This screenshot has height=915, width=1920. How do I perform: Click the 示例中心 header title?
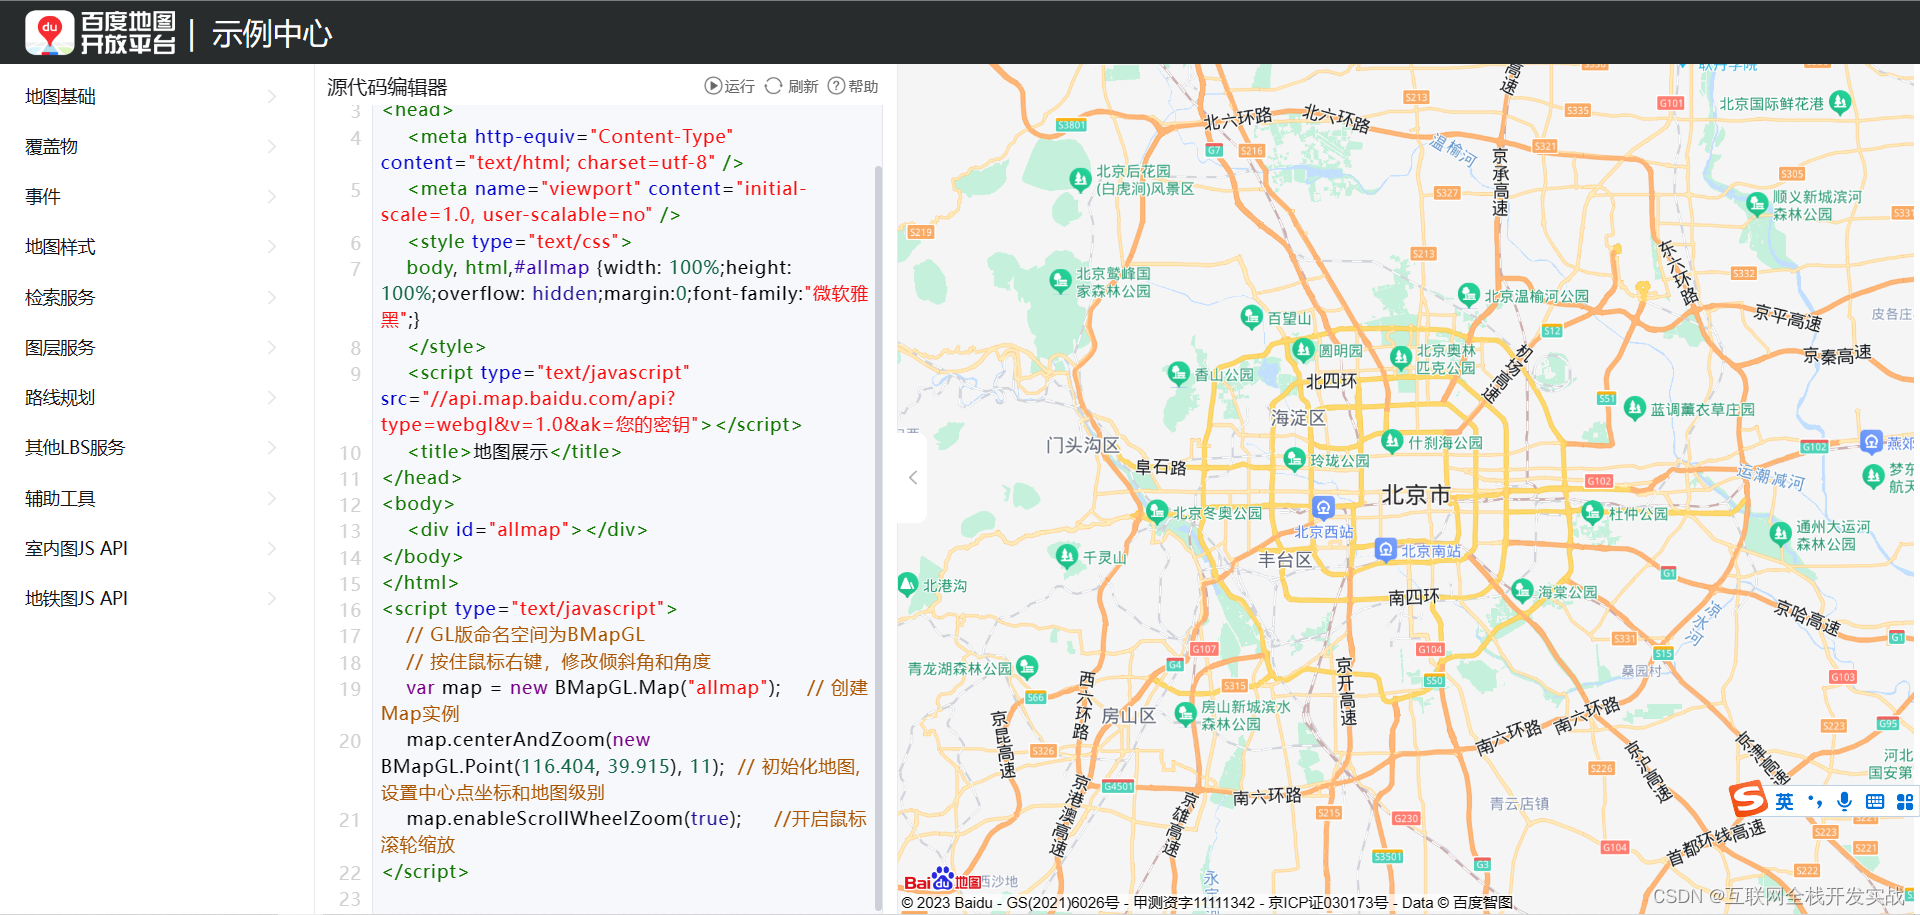[x=272, y=34]
